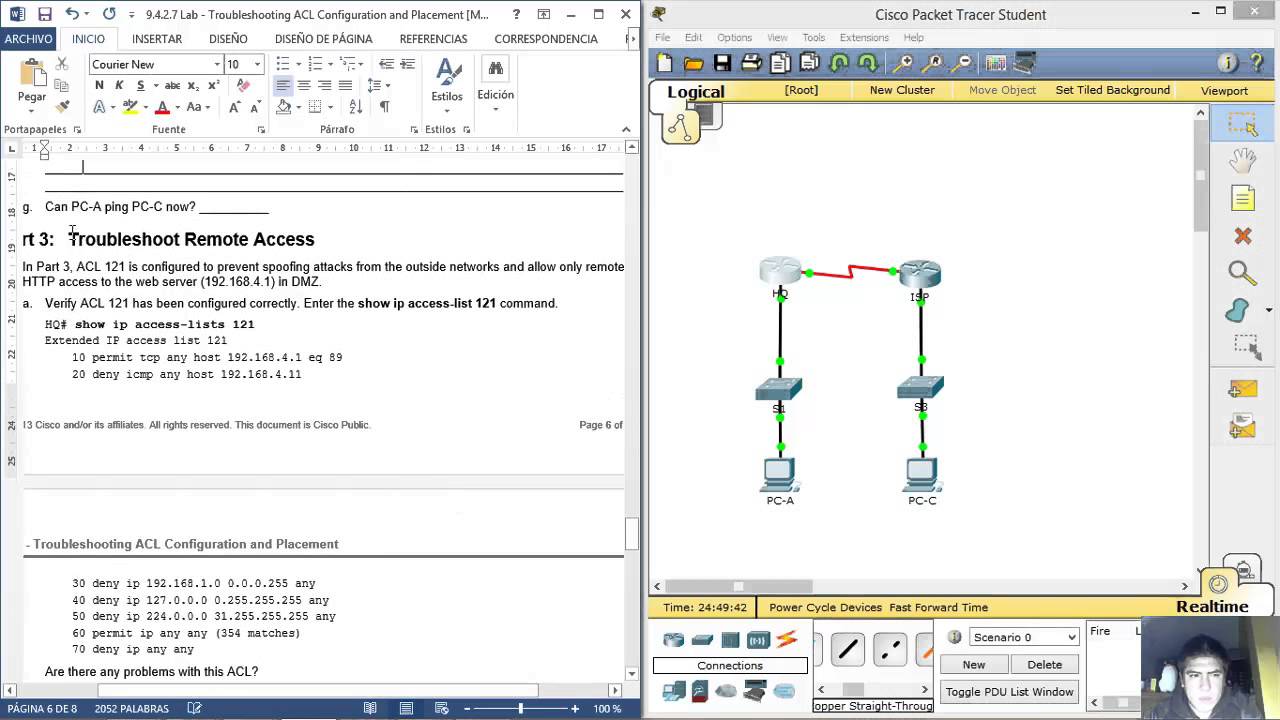Open Packet Tracer help question mark icon

tap(1258, 63)
